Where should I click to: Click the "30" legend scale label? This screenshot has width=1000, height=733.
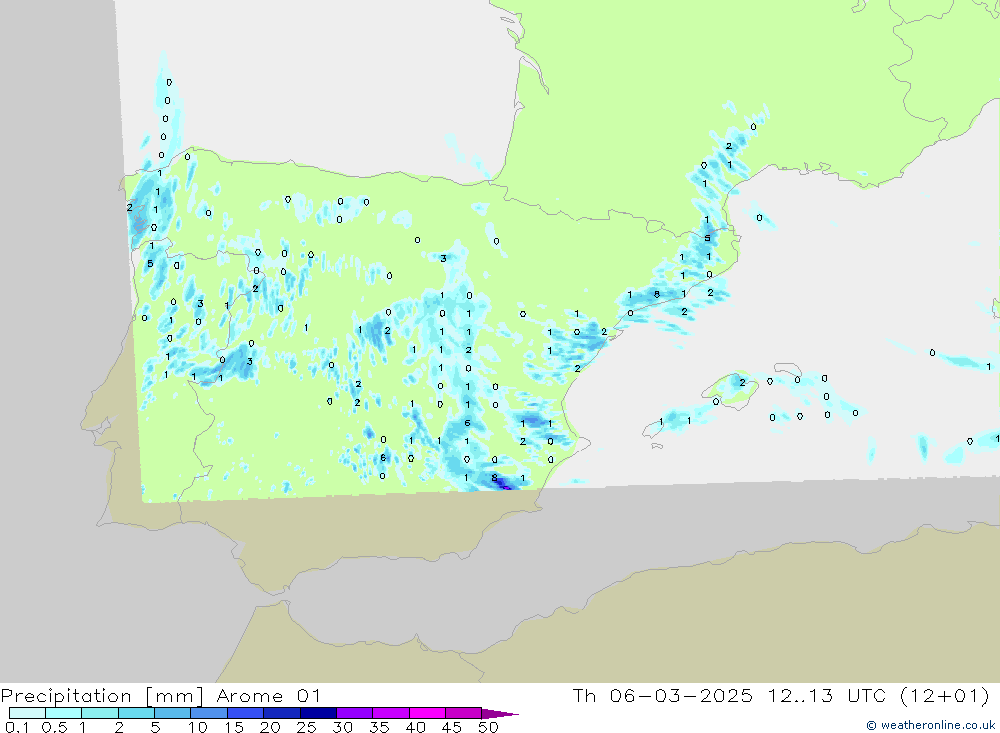342,727
